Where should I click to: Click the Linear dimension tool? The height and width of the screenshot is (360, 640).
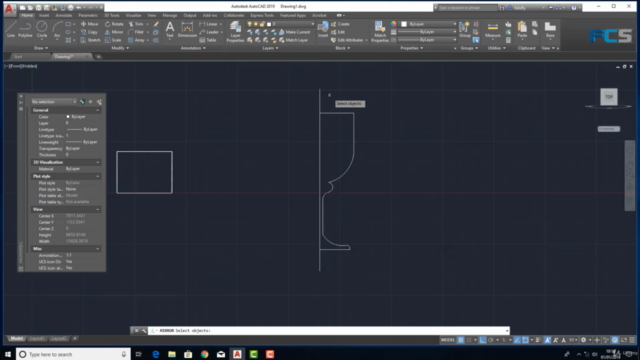tap(209, 24)
